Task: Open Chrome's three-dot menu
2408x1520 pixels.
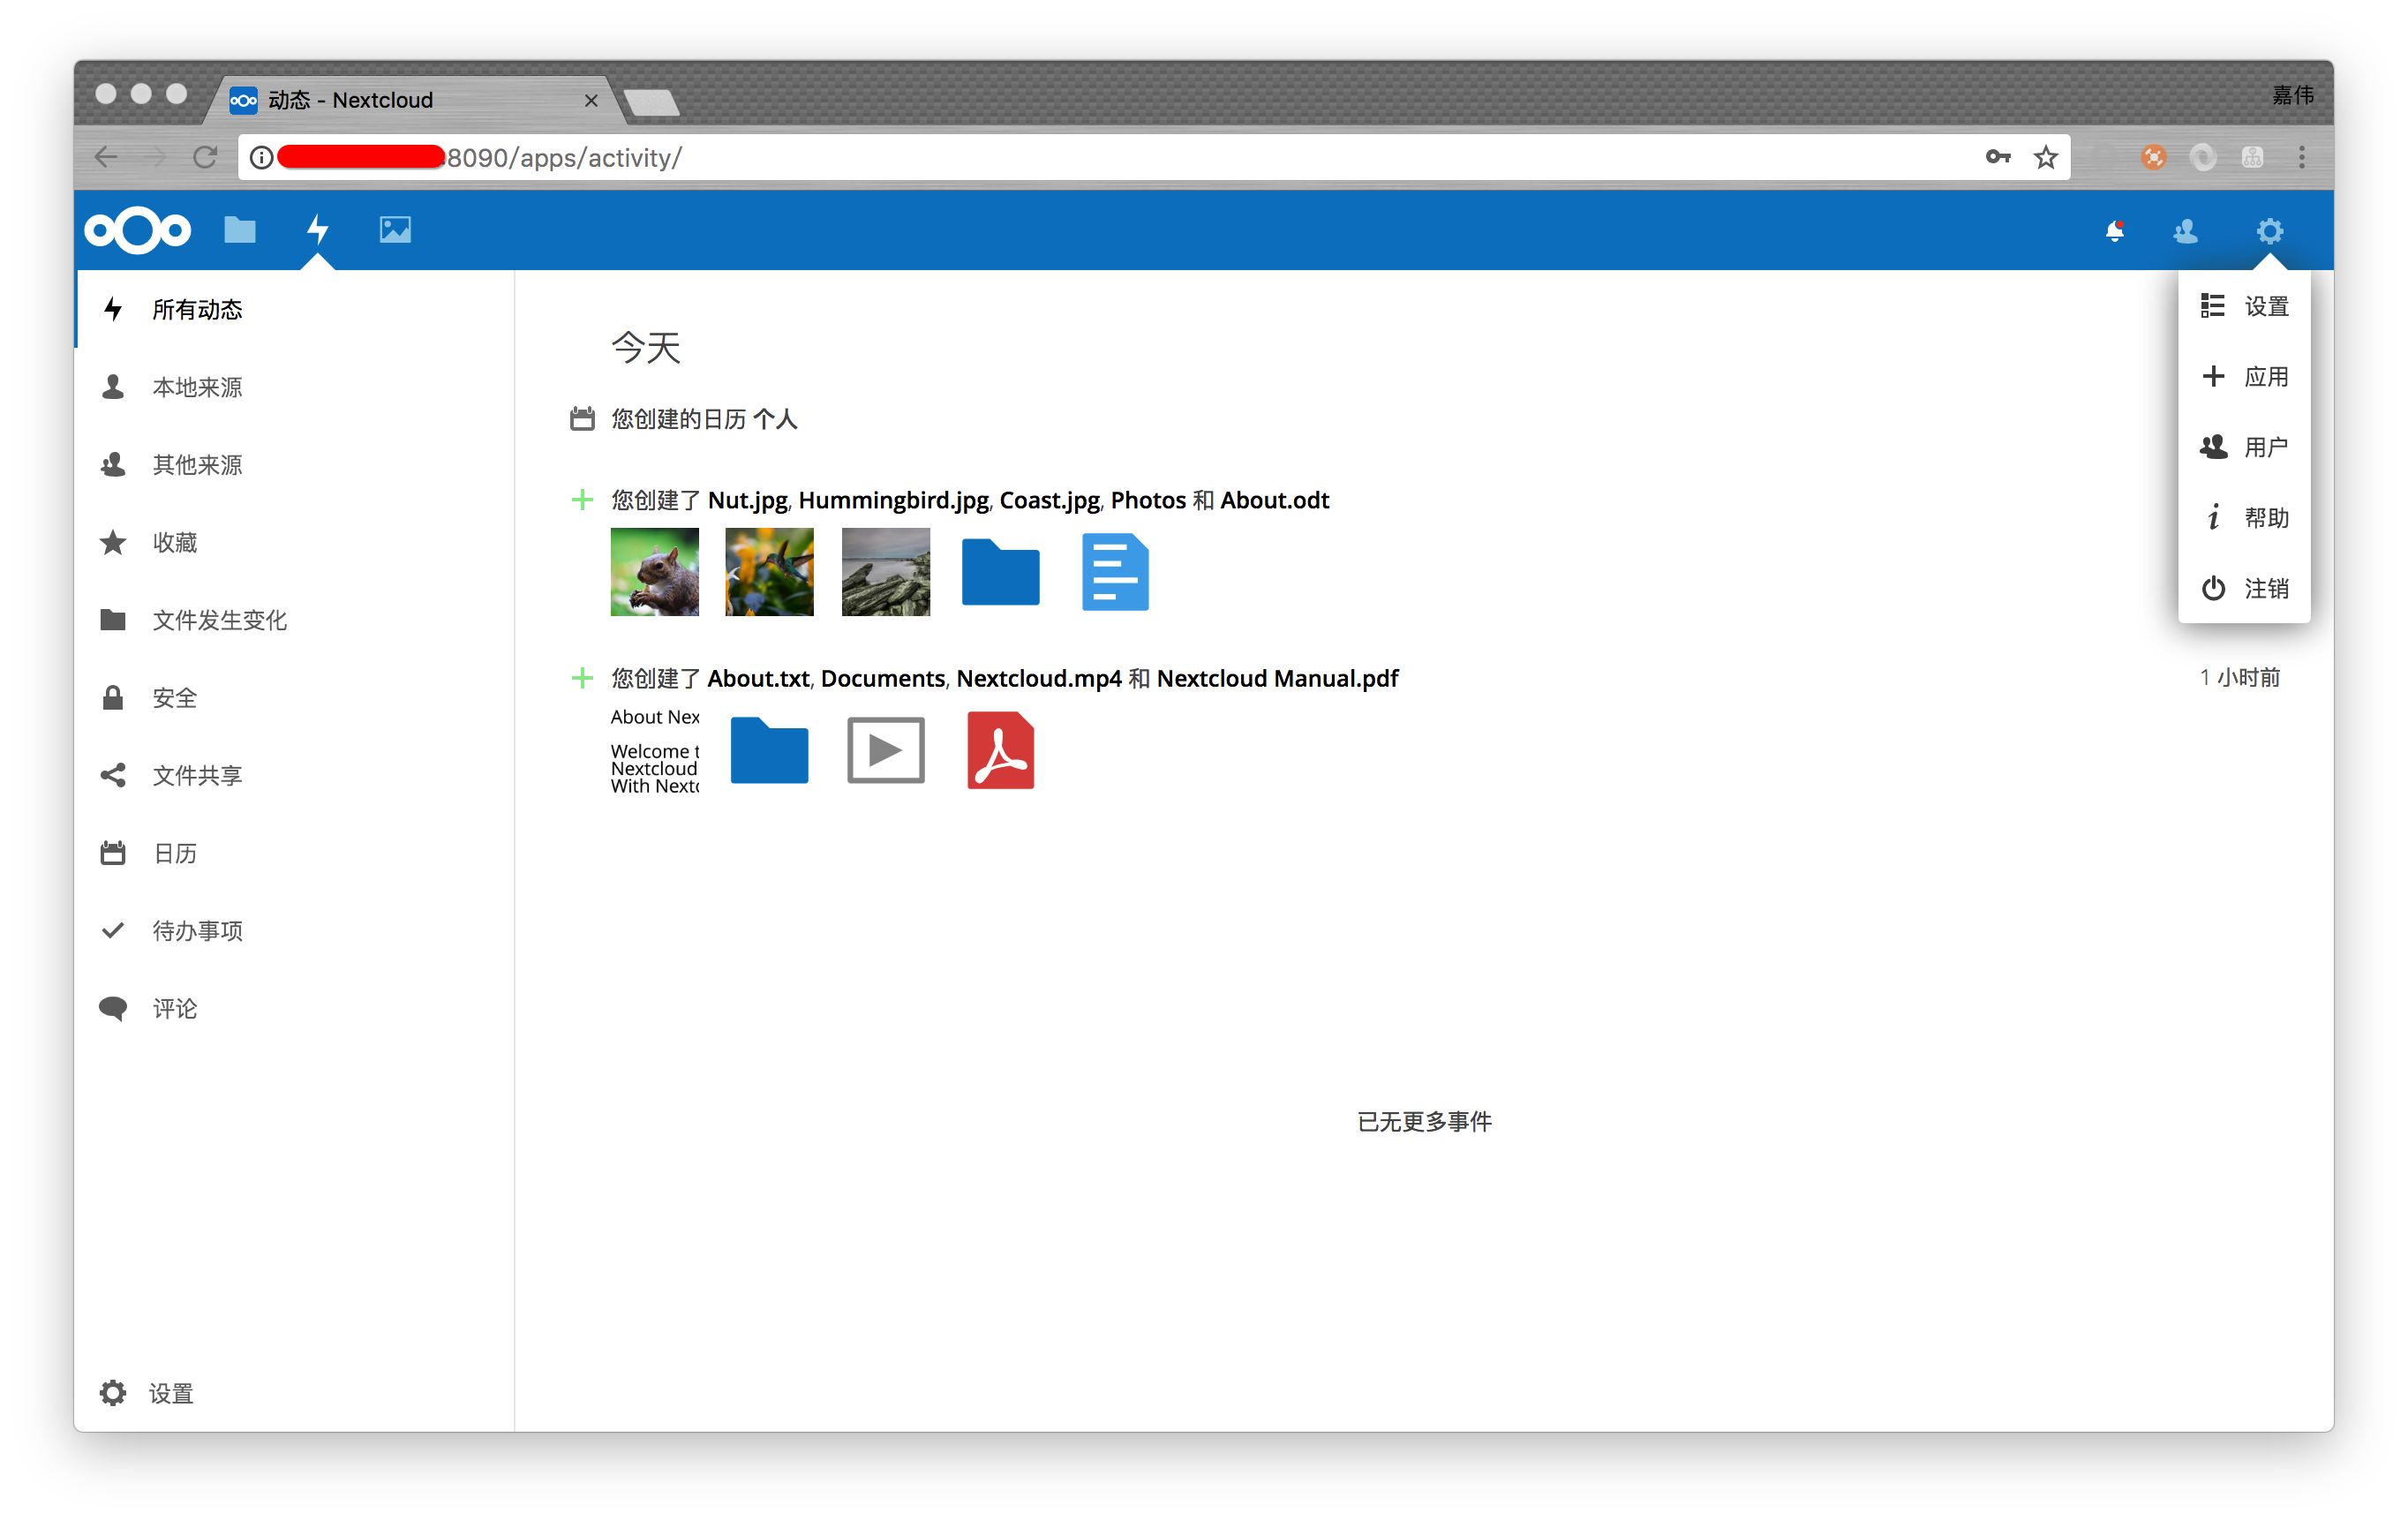Action: click(x=2301, y=157)
